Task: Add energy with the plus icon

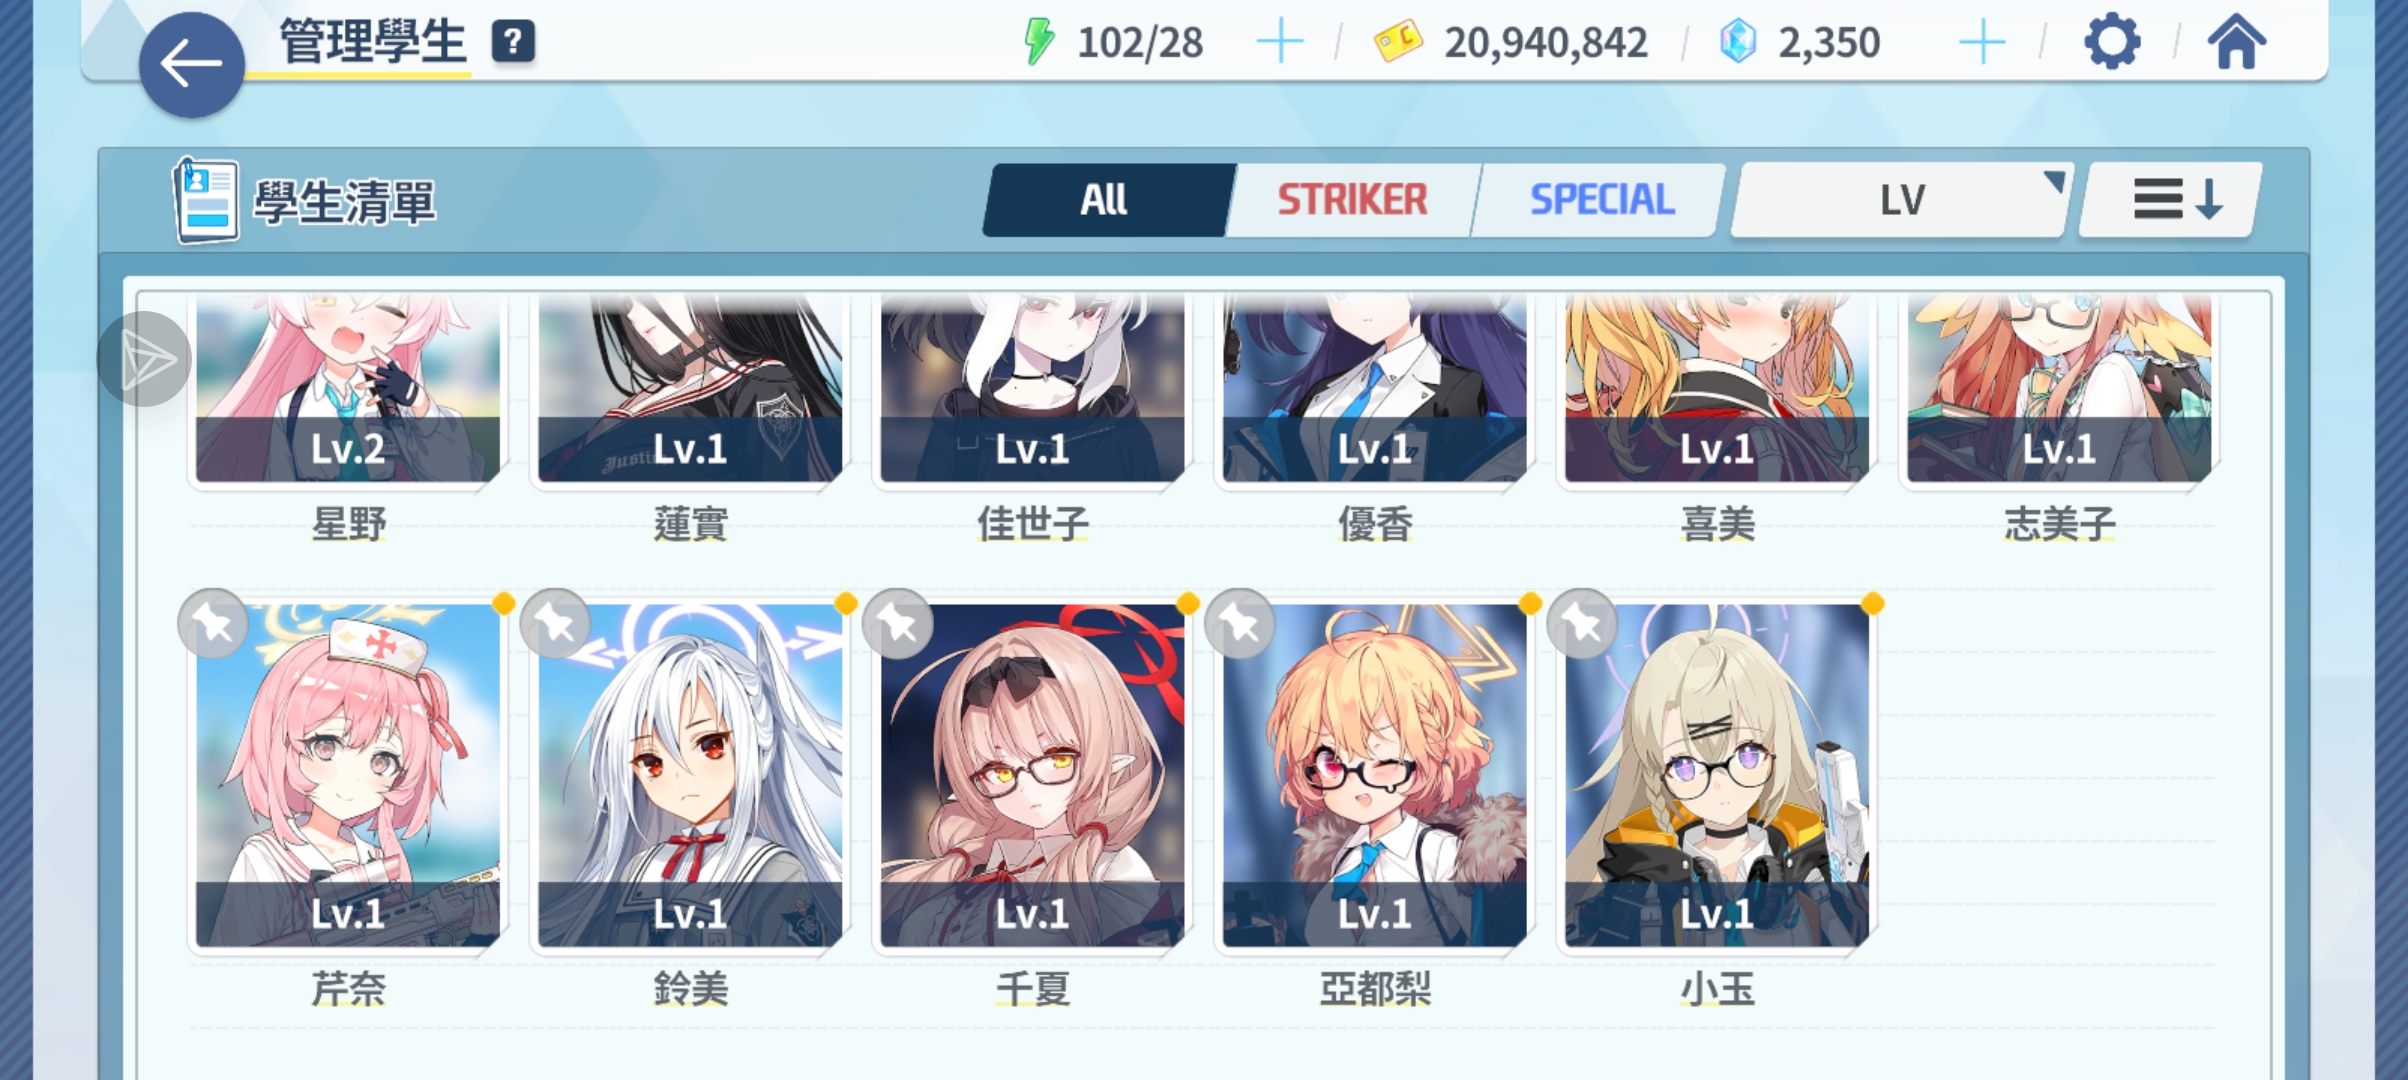Action: [1280, 43]
